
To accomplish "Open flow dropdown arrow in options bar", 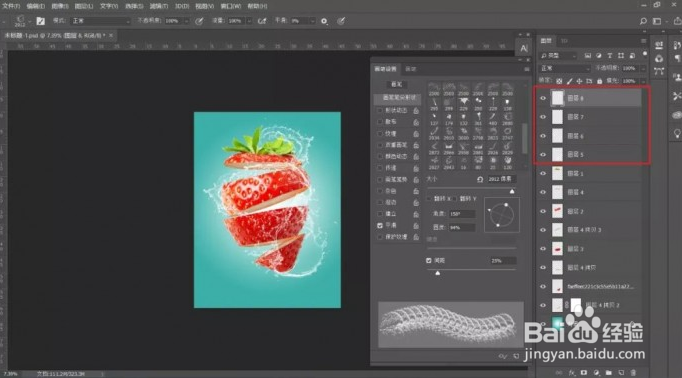I will [250, 21].
